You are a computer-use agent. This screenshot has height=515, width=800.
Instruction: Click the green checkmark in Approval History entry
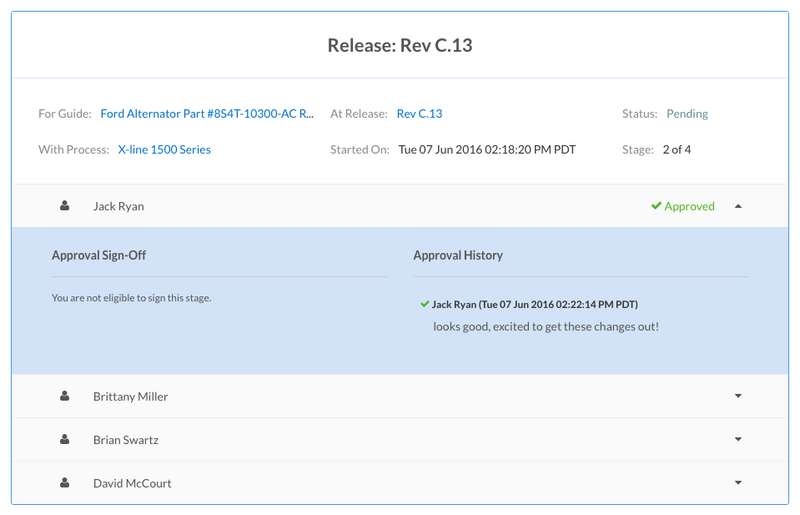pyautogui.click(x=425, y=304)
